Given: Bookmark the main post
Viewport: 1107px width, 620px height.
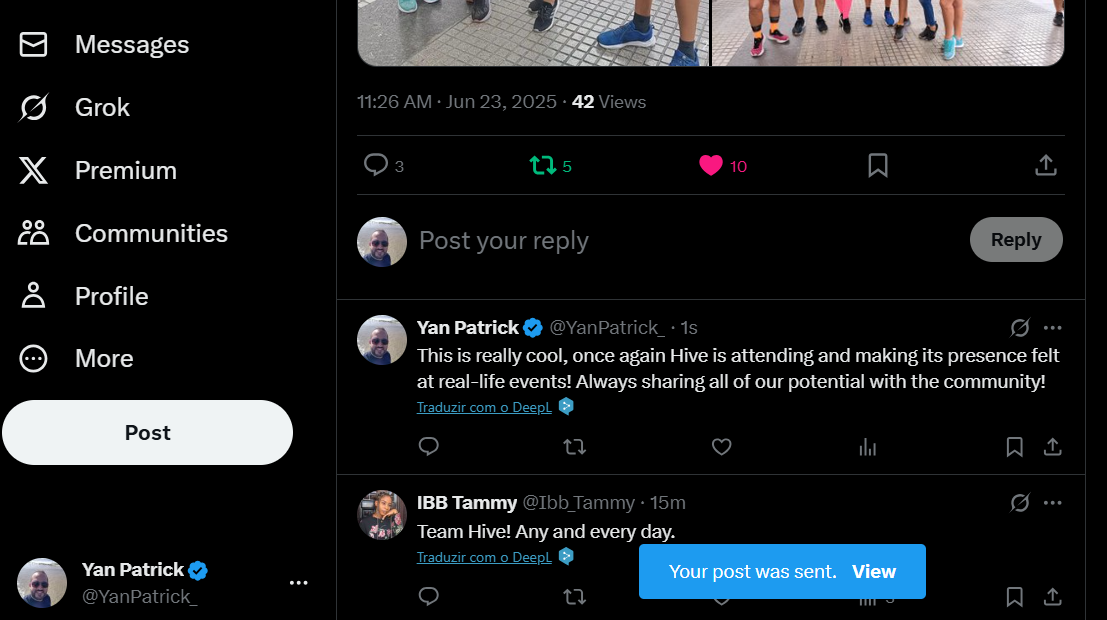Looking at the screenshot, I should click(878, 165).
